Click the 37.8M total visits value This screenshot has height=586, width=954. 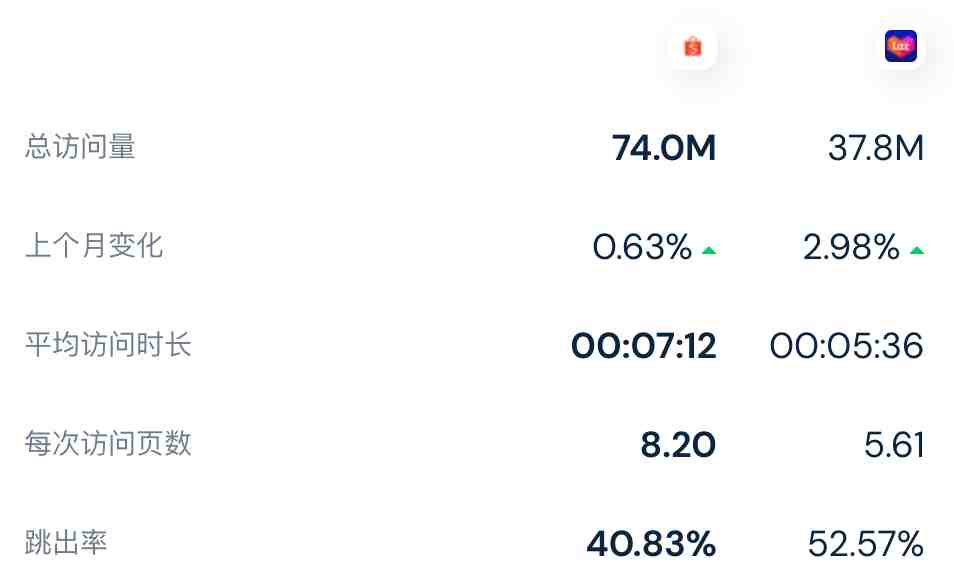click(x=876, y=148)
